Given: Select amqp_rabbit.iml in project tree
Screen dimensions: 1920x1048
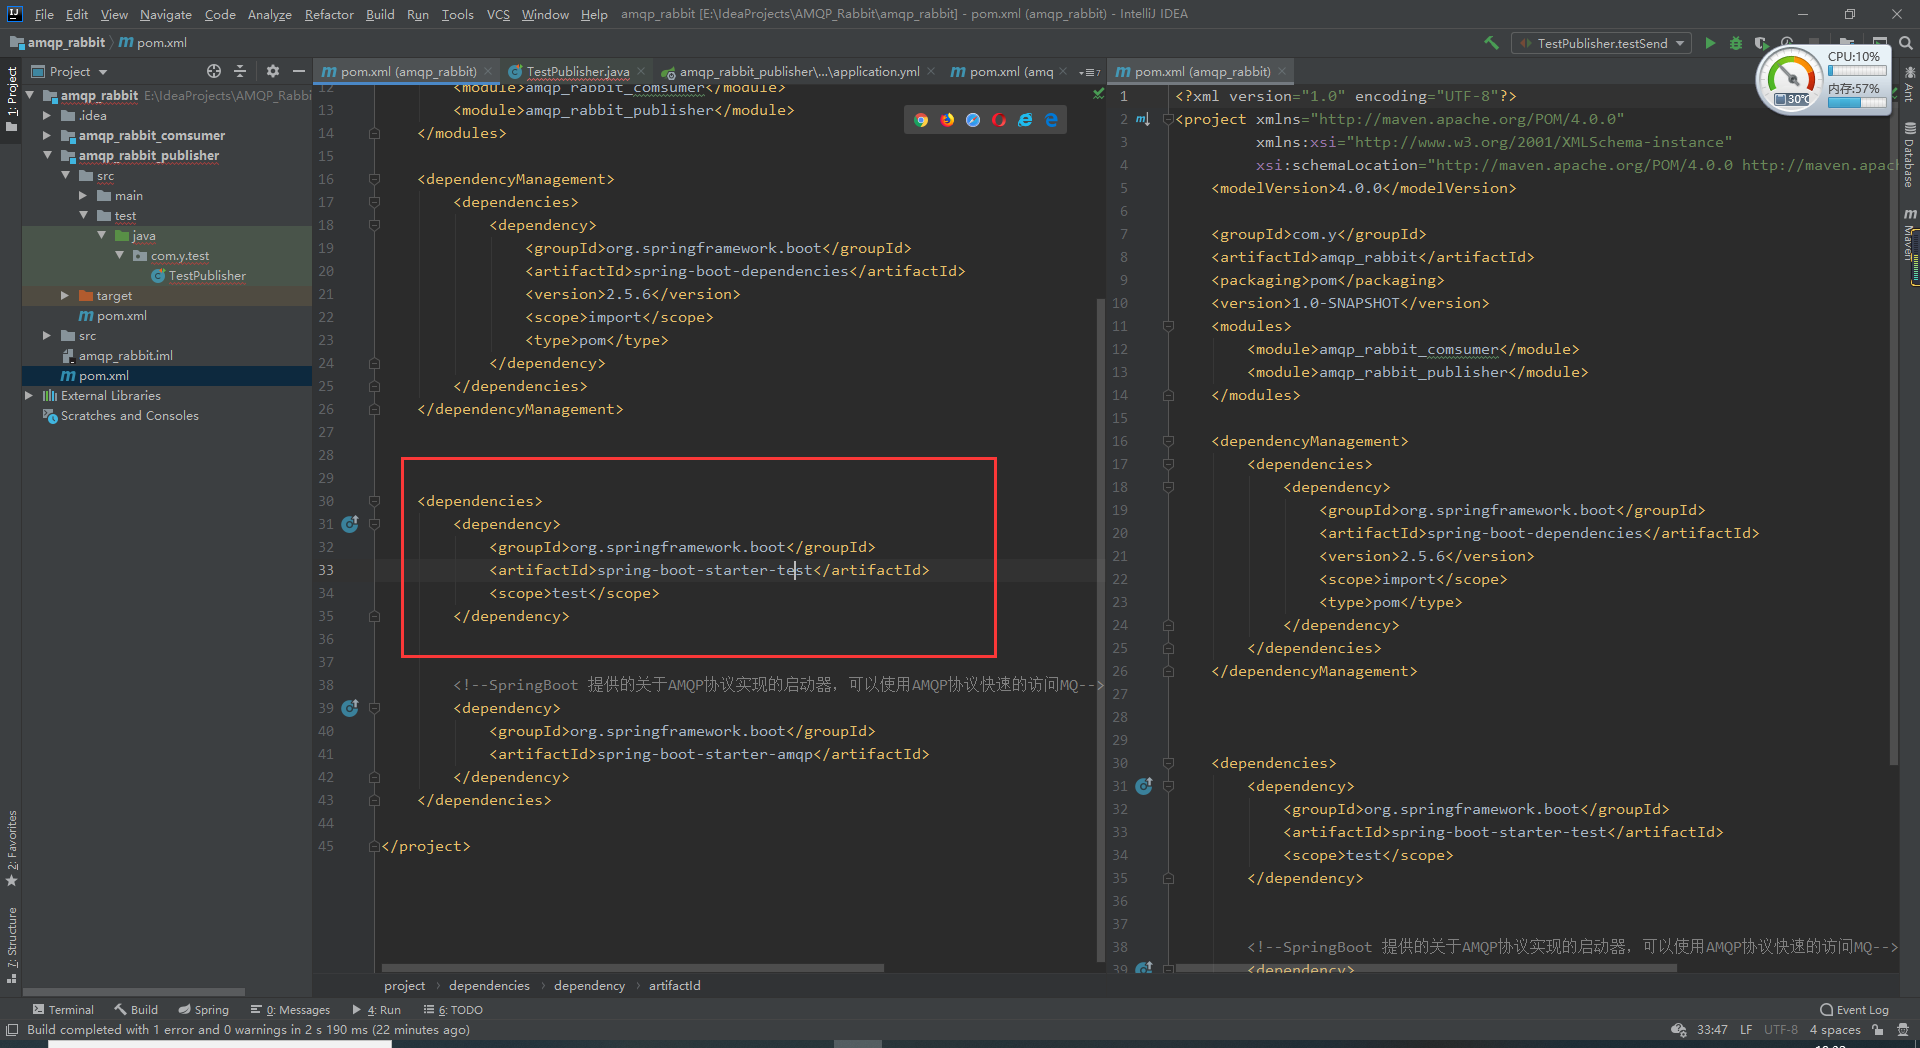Looking at the screenshot, I should pyautogui.click(x=125, y=355).
